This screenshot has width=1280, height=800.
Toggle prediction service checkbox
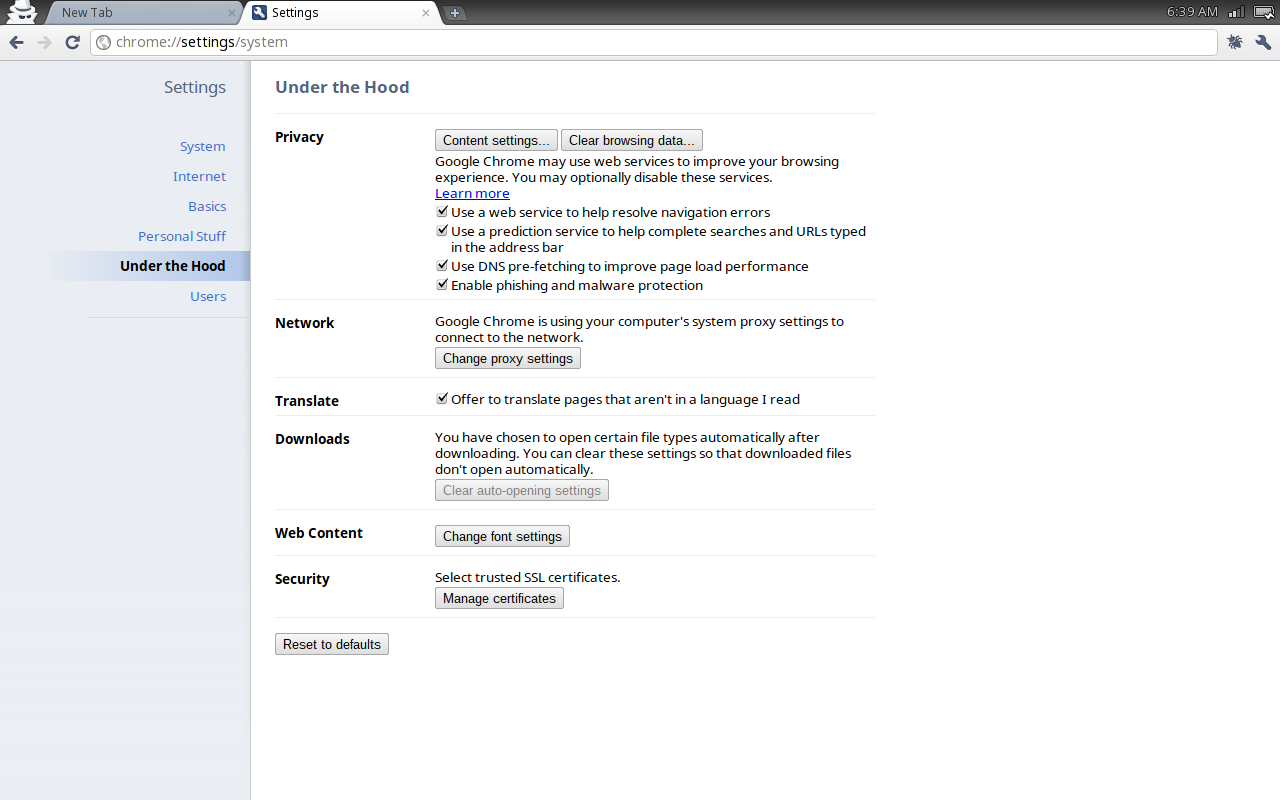point(442,231)
